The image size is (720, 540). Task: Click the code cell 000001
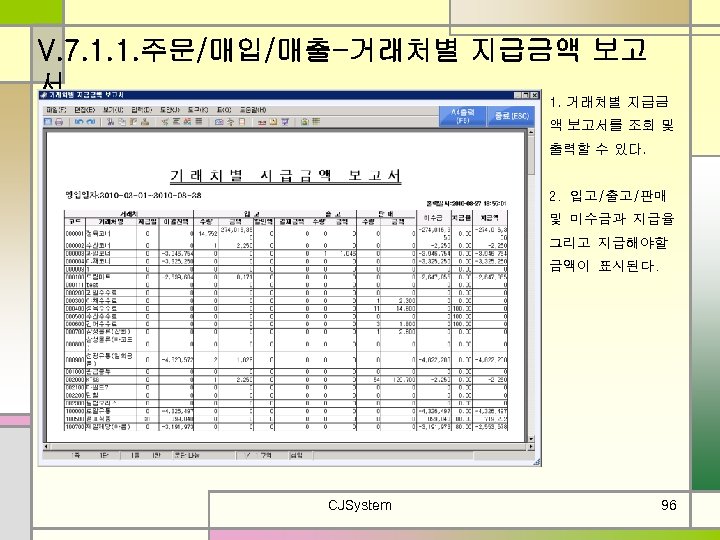[x=74, y=234]
